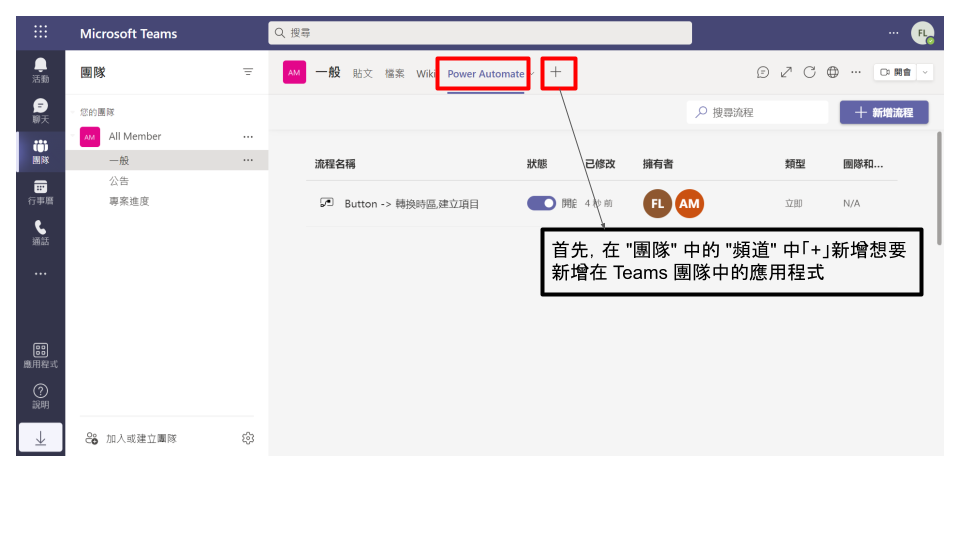Add a new tab with plus icon
Image resolution: width=960 pixels, height=540 pixels.
(555, 72)
